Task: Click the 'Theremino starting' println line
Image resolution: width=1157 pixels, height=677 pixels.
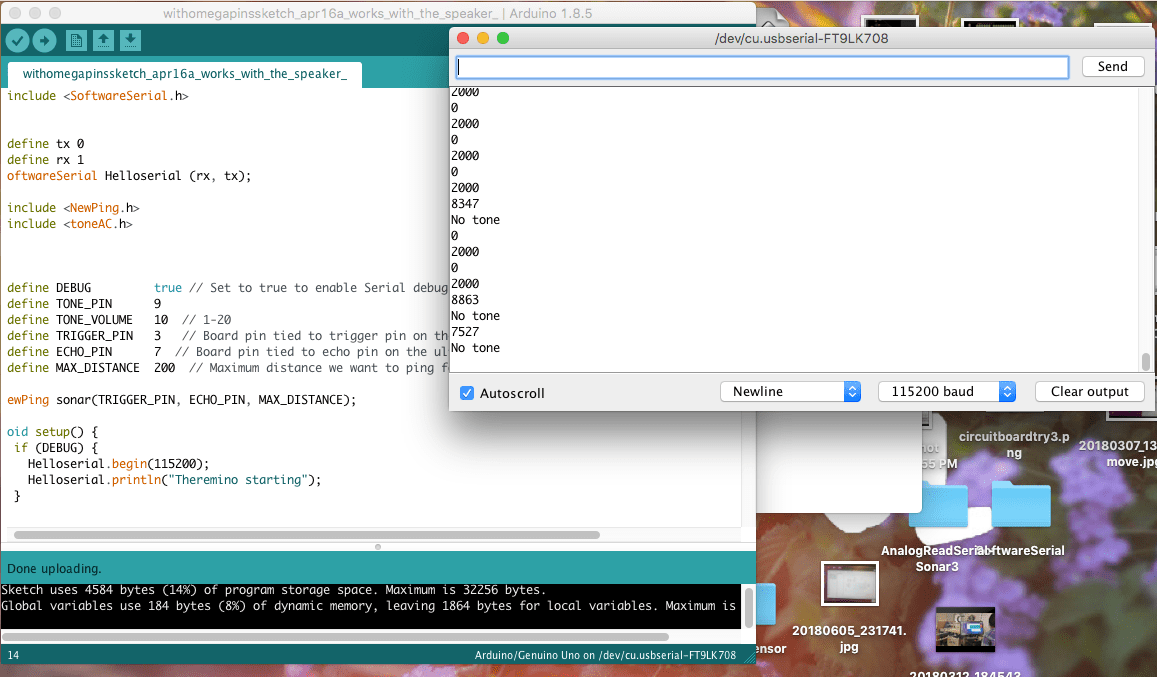Action: pos(175,480)
